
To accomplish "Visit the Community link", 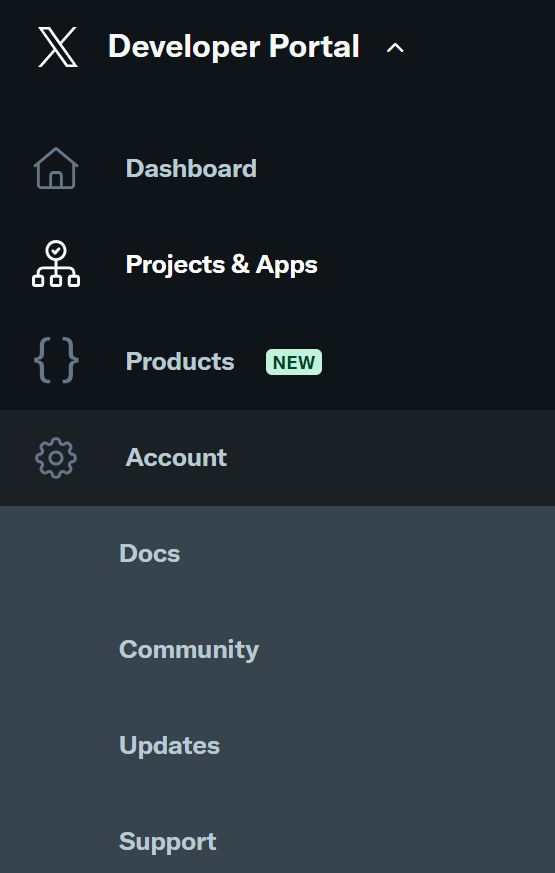I will click(189, 650).
